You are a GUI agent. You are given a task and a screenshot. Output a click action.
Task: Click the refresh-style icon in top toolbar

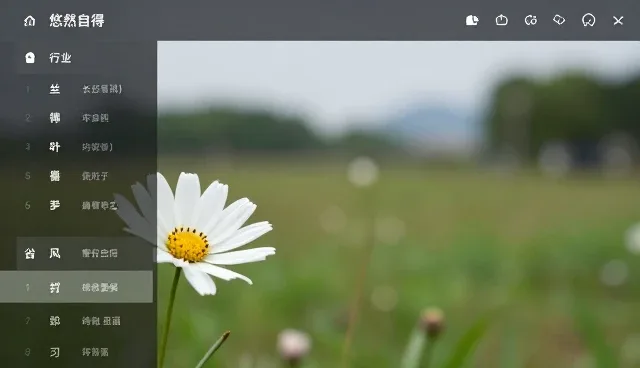(x=531, y=20)
